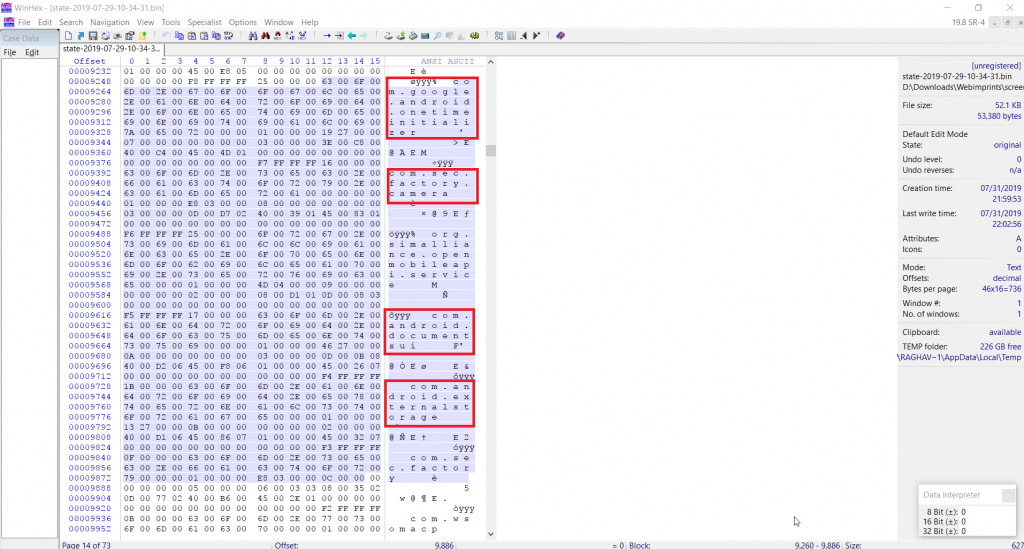
Task: Click the Save (floppy disk) toolbar icon
Action: click(92, 36)
